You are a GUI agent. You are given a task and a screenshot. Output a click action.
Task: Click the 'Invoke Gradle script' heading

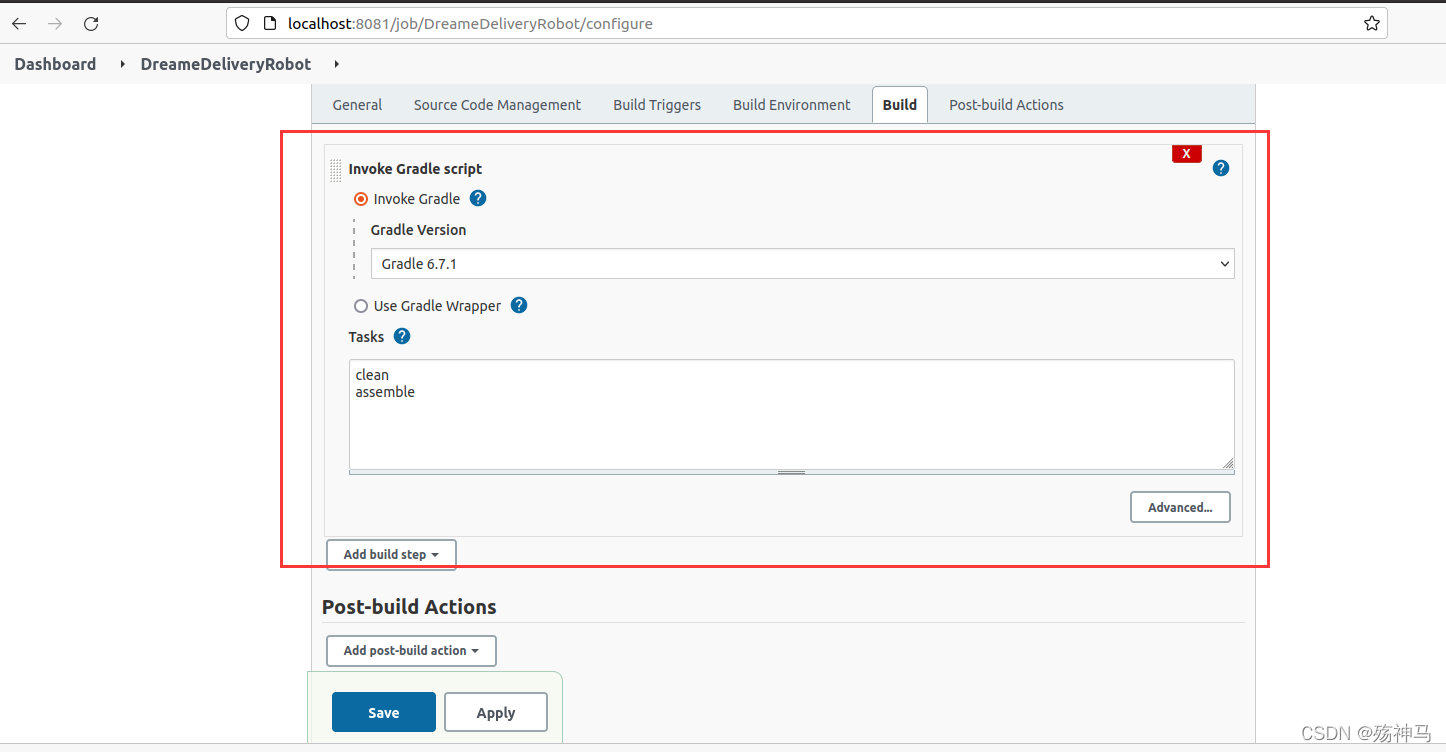pyautogui.click(x=415, y=169)
